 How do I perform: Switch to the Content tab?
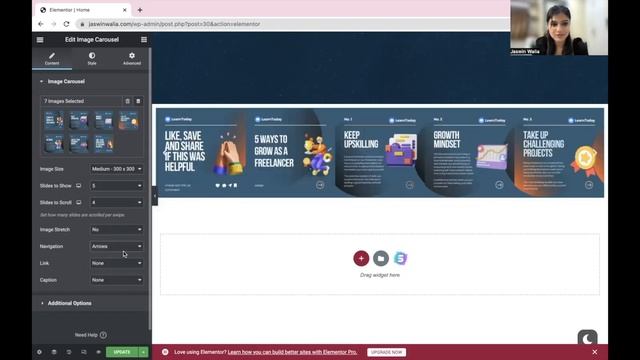coord(52,59)
